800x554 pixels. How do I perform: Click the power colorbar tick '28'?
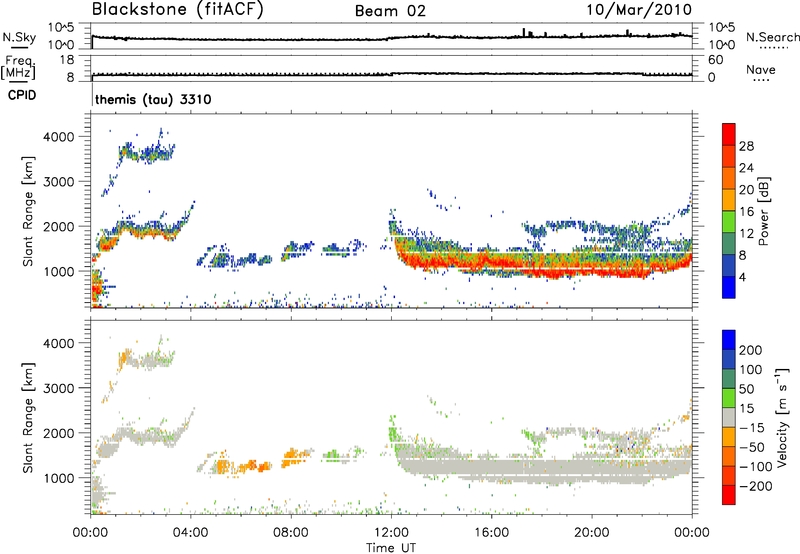746,146
